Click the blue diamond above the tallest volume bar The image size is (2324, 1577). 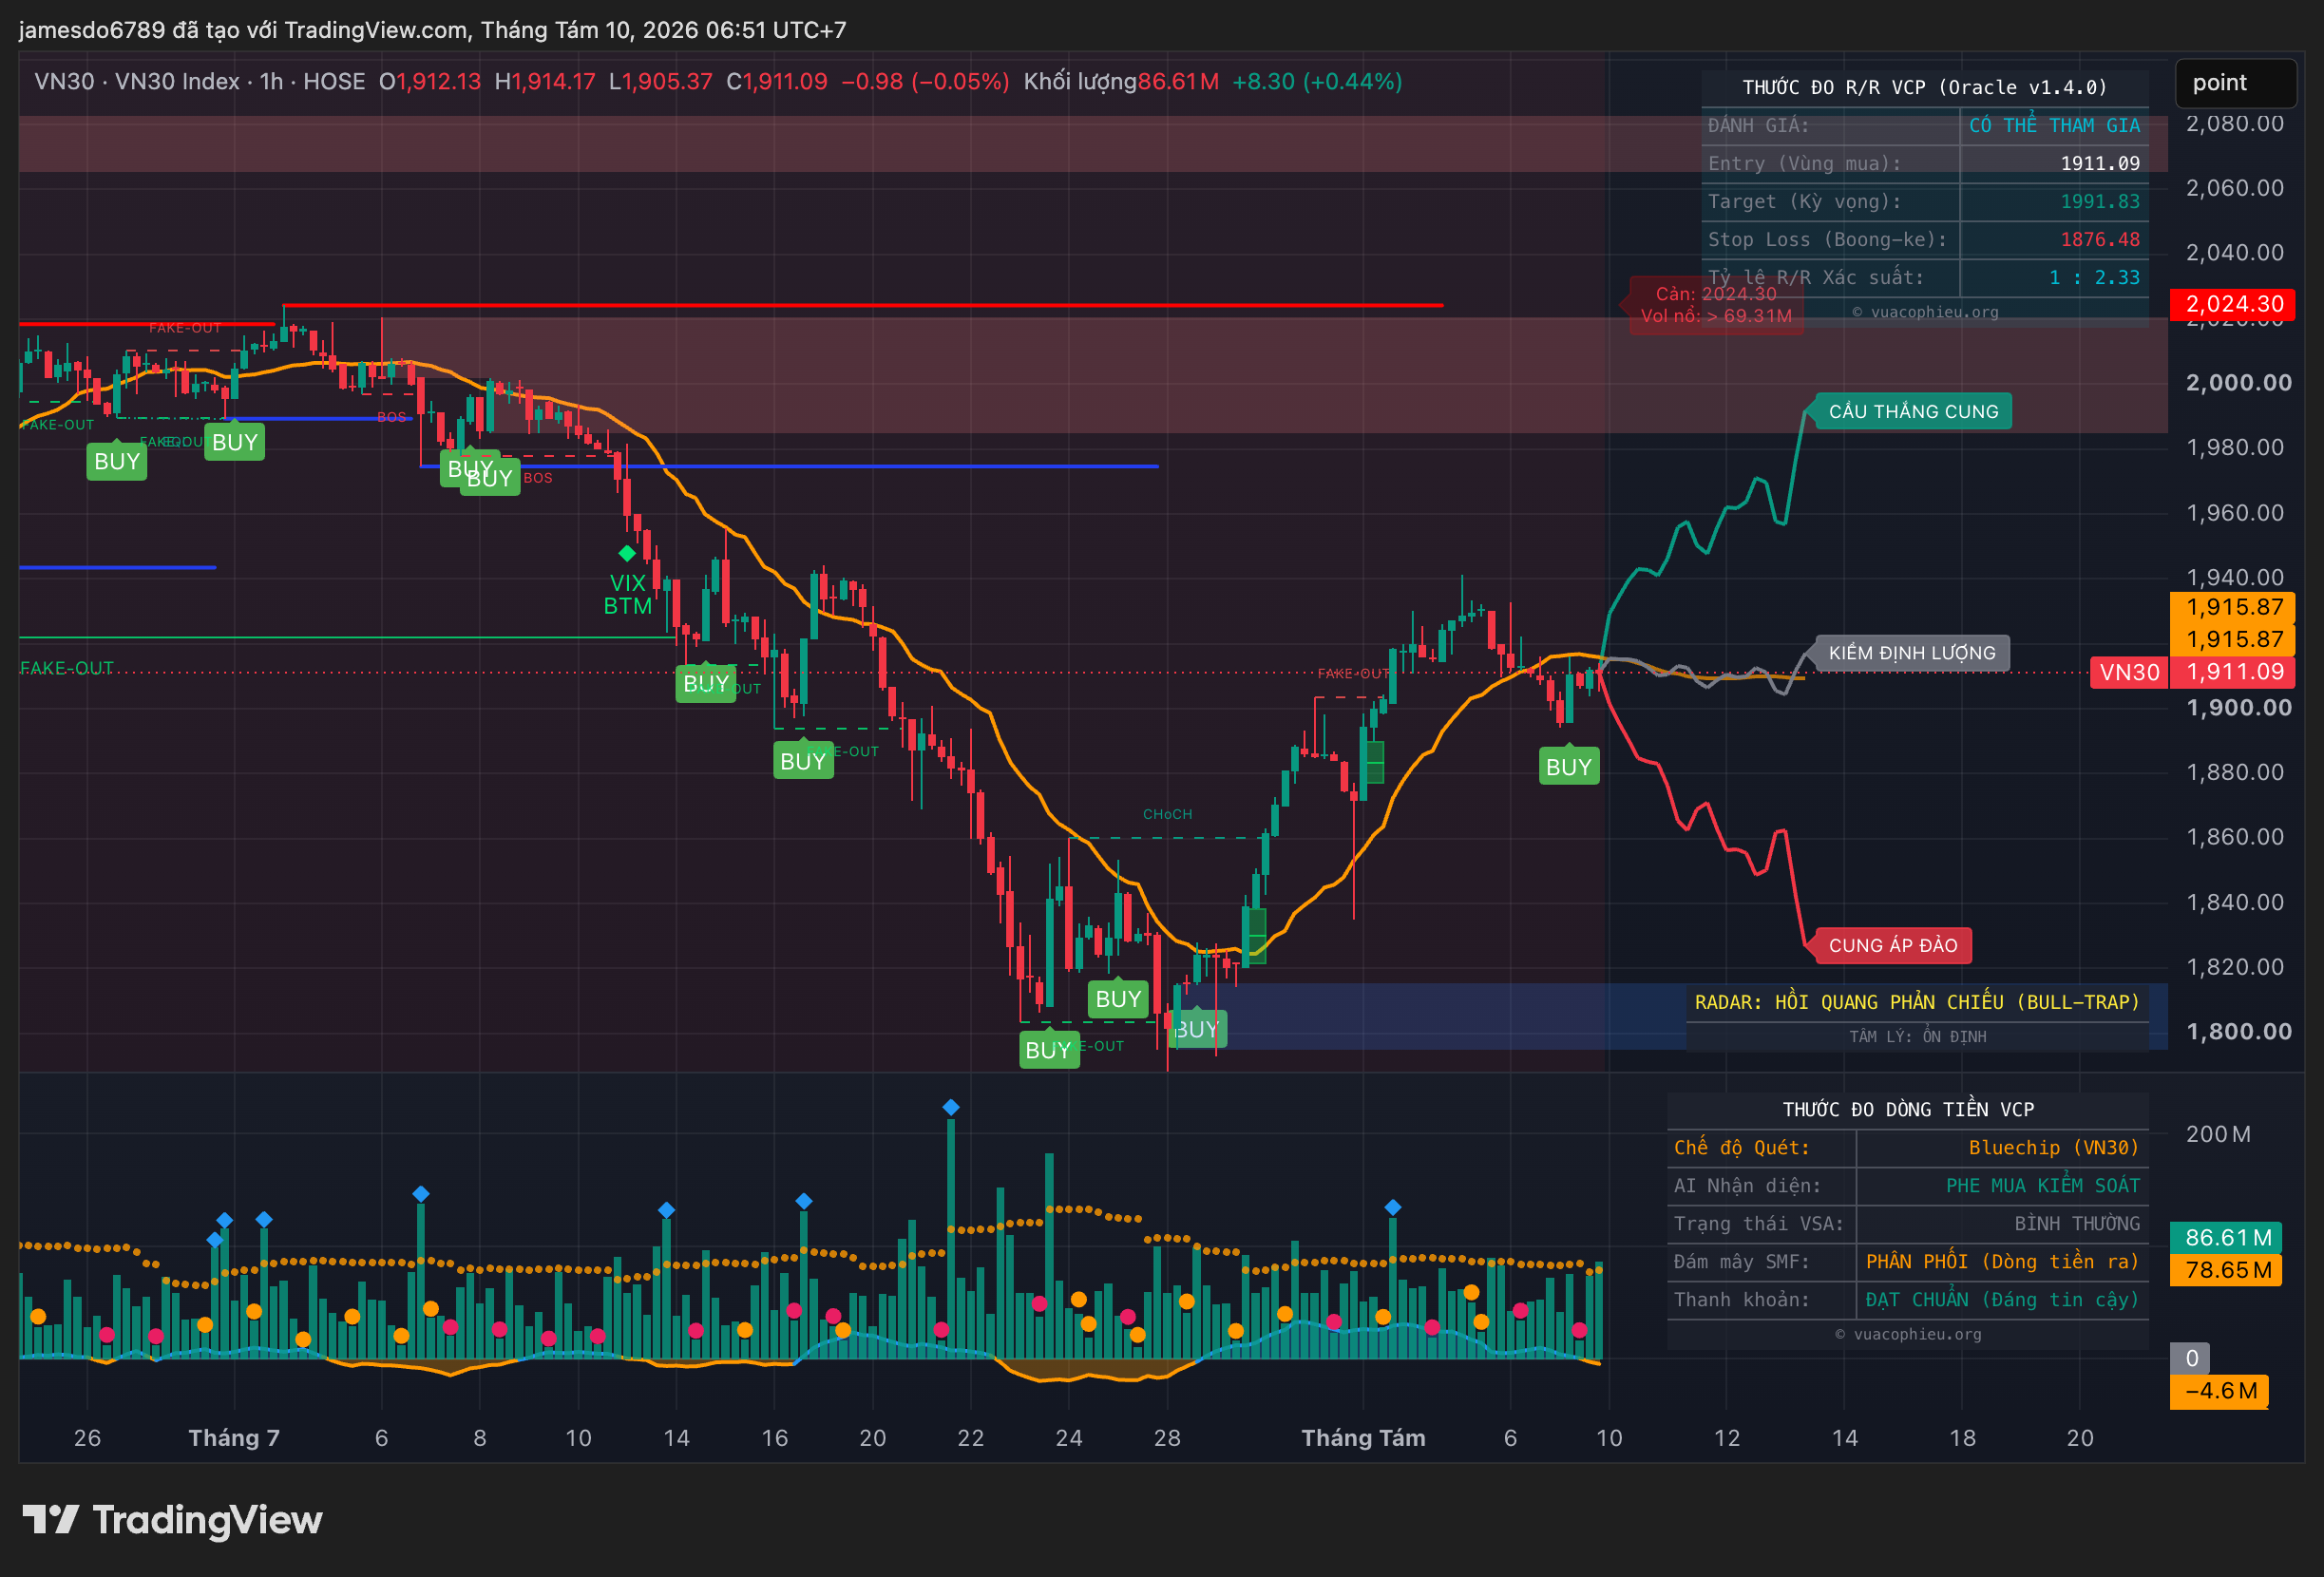pyautogui.click(x=951, y=1107)
